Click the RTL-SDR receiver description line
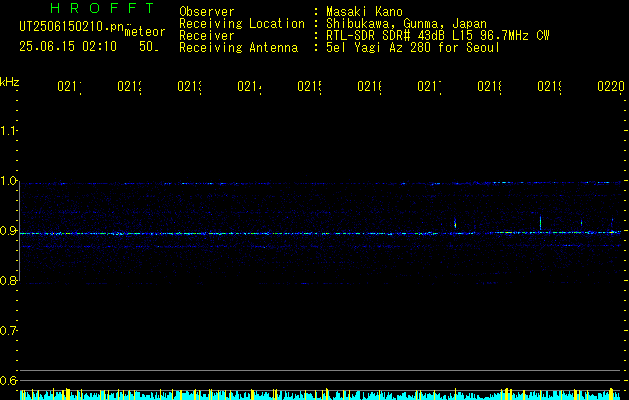Viewport: 629px width, 400px height. (437, 36)
